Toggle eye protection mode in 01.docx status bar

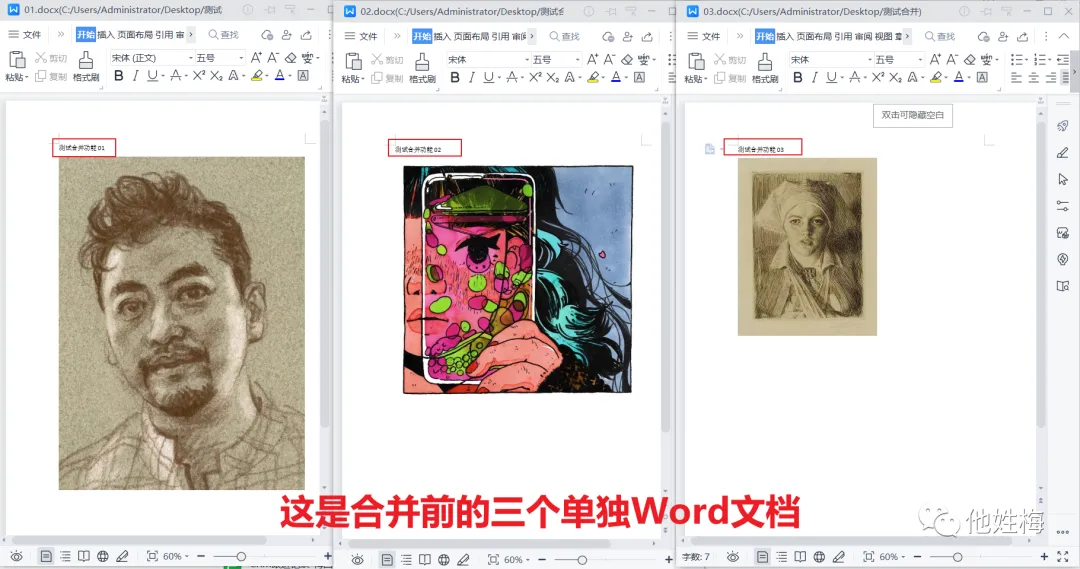click(x=17, y=556)
